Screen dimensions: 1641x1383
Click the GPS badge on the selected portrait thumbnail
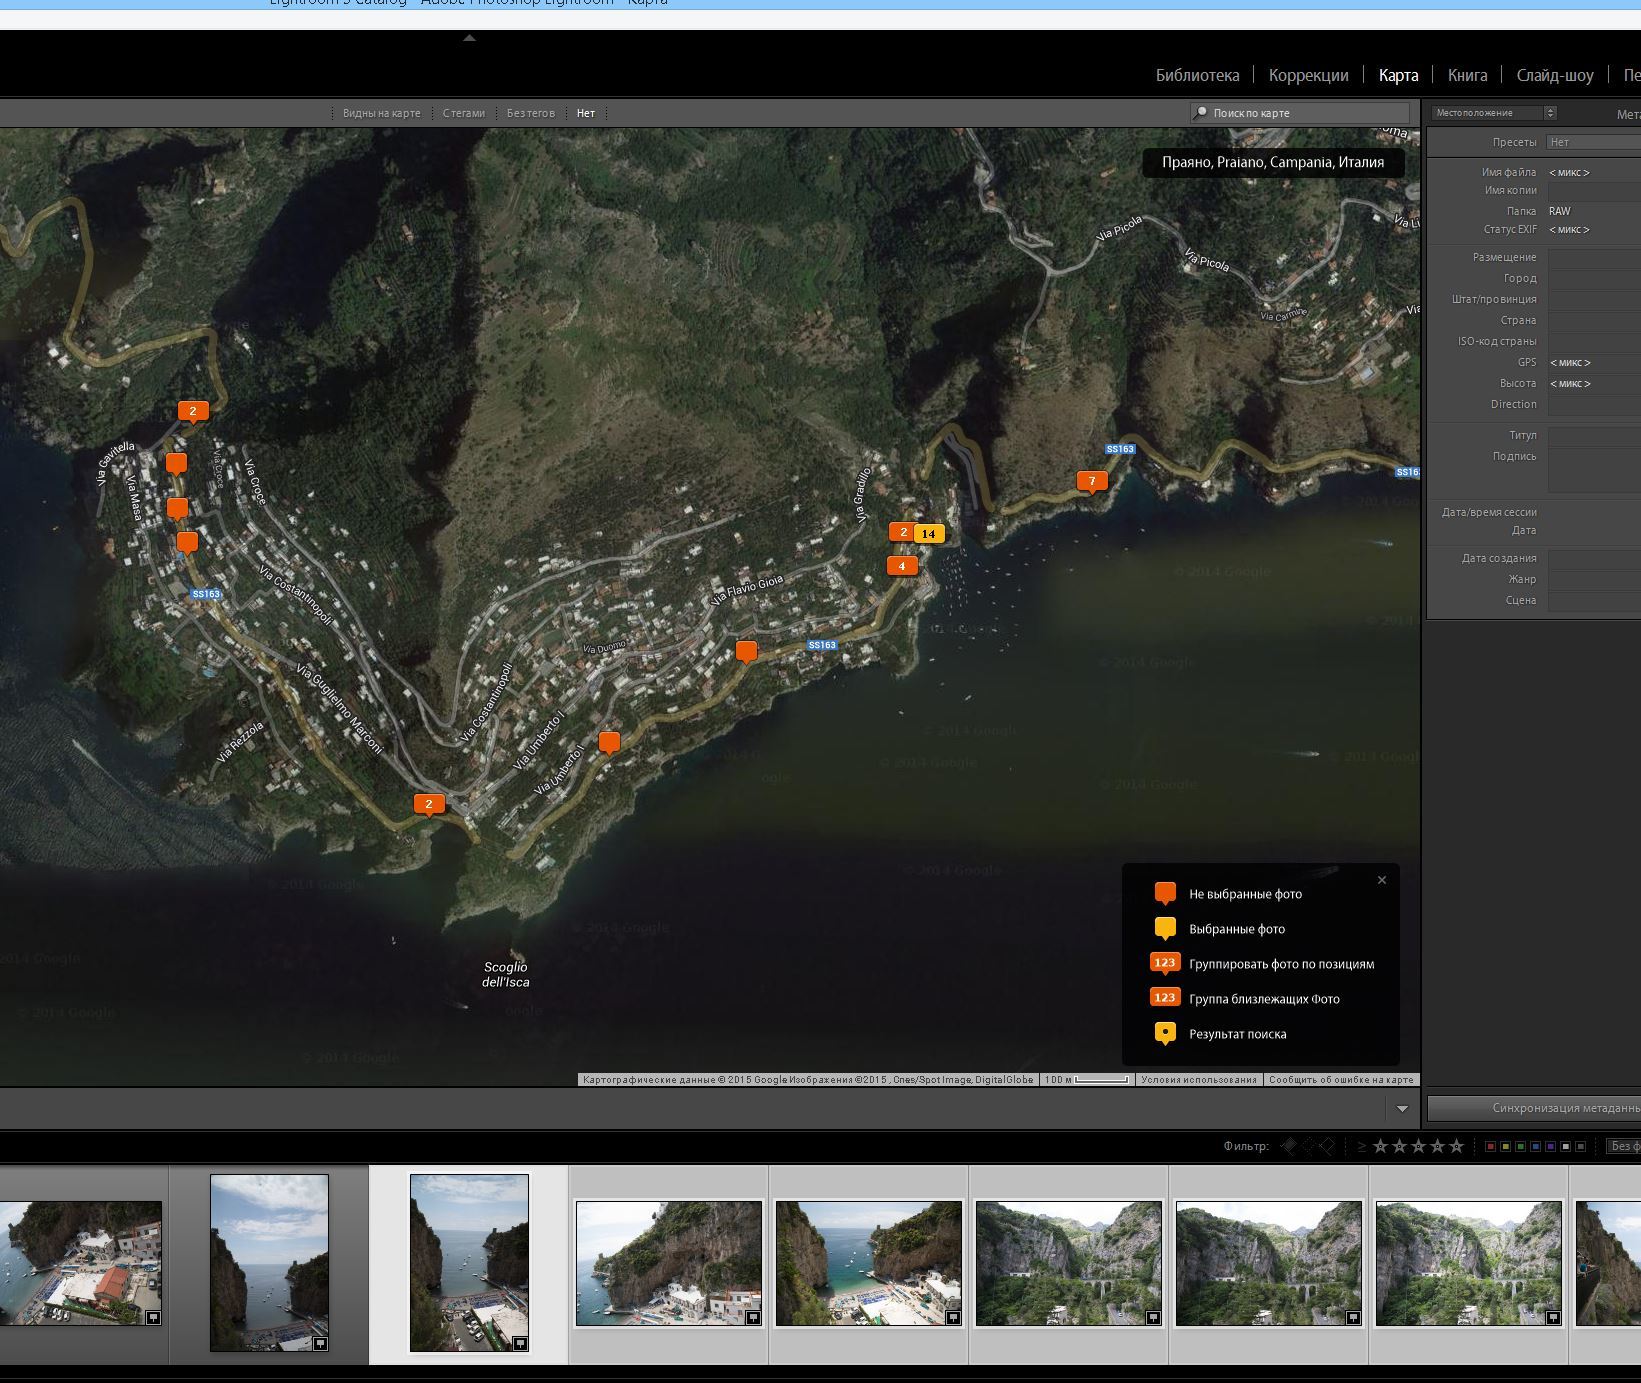520,1343
